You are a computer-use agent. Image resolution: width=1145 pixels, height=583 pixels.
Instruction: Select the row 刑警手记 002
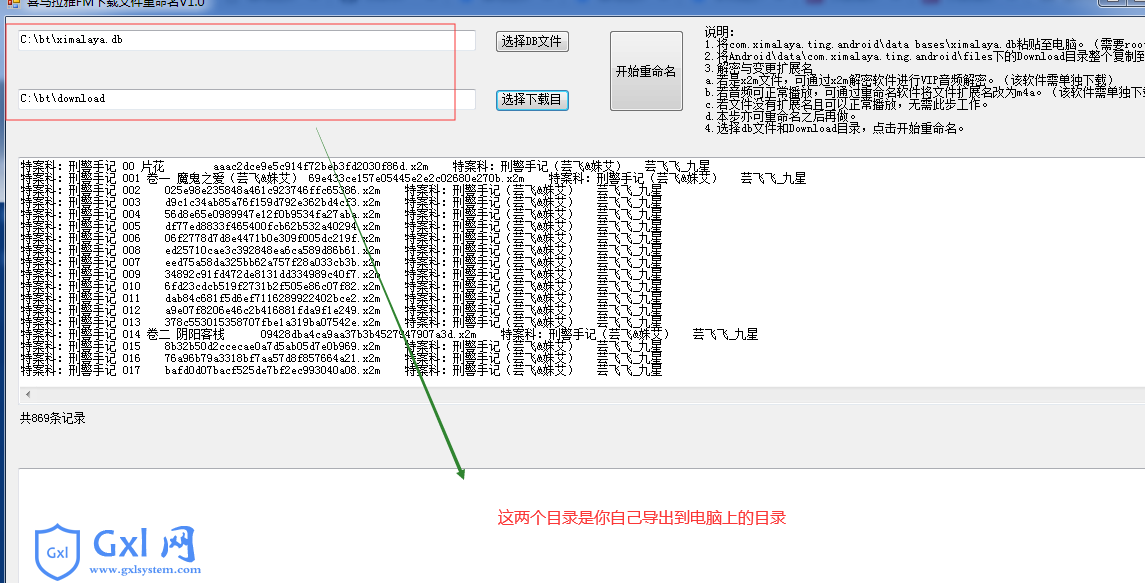tap(341, 190)
